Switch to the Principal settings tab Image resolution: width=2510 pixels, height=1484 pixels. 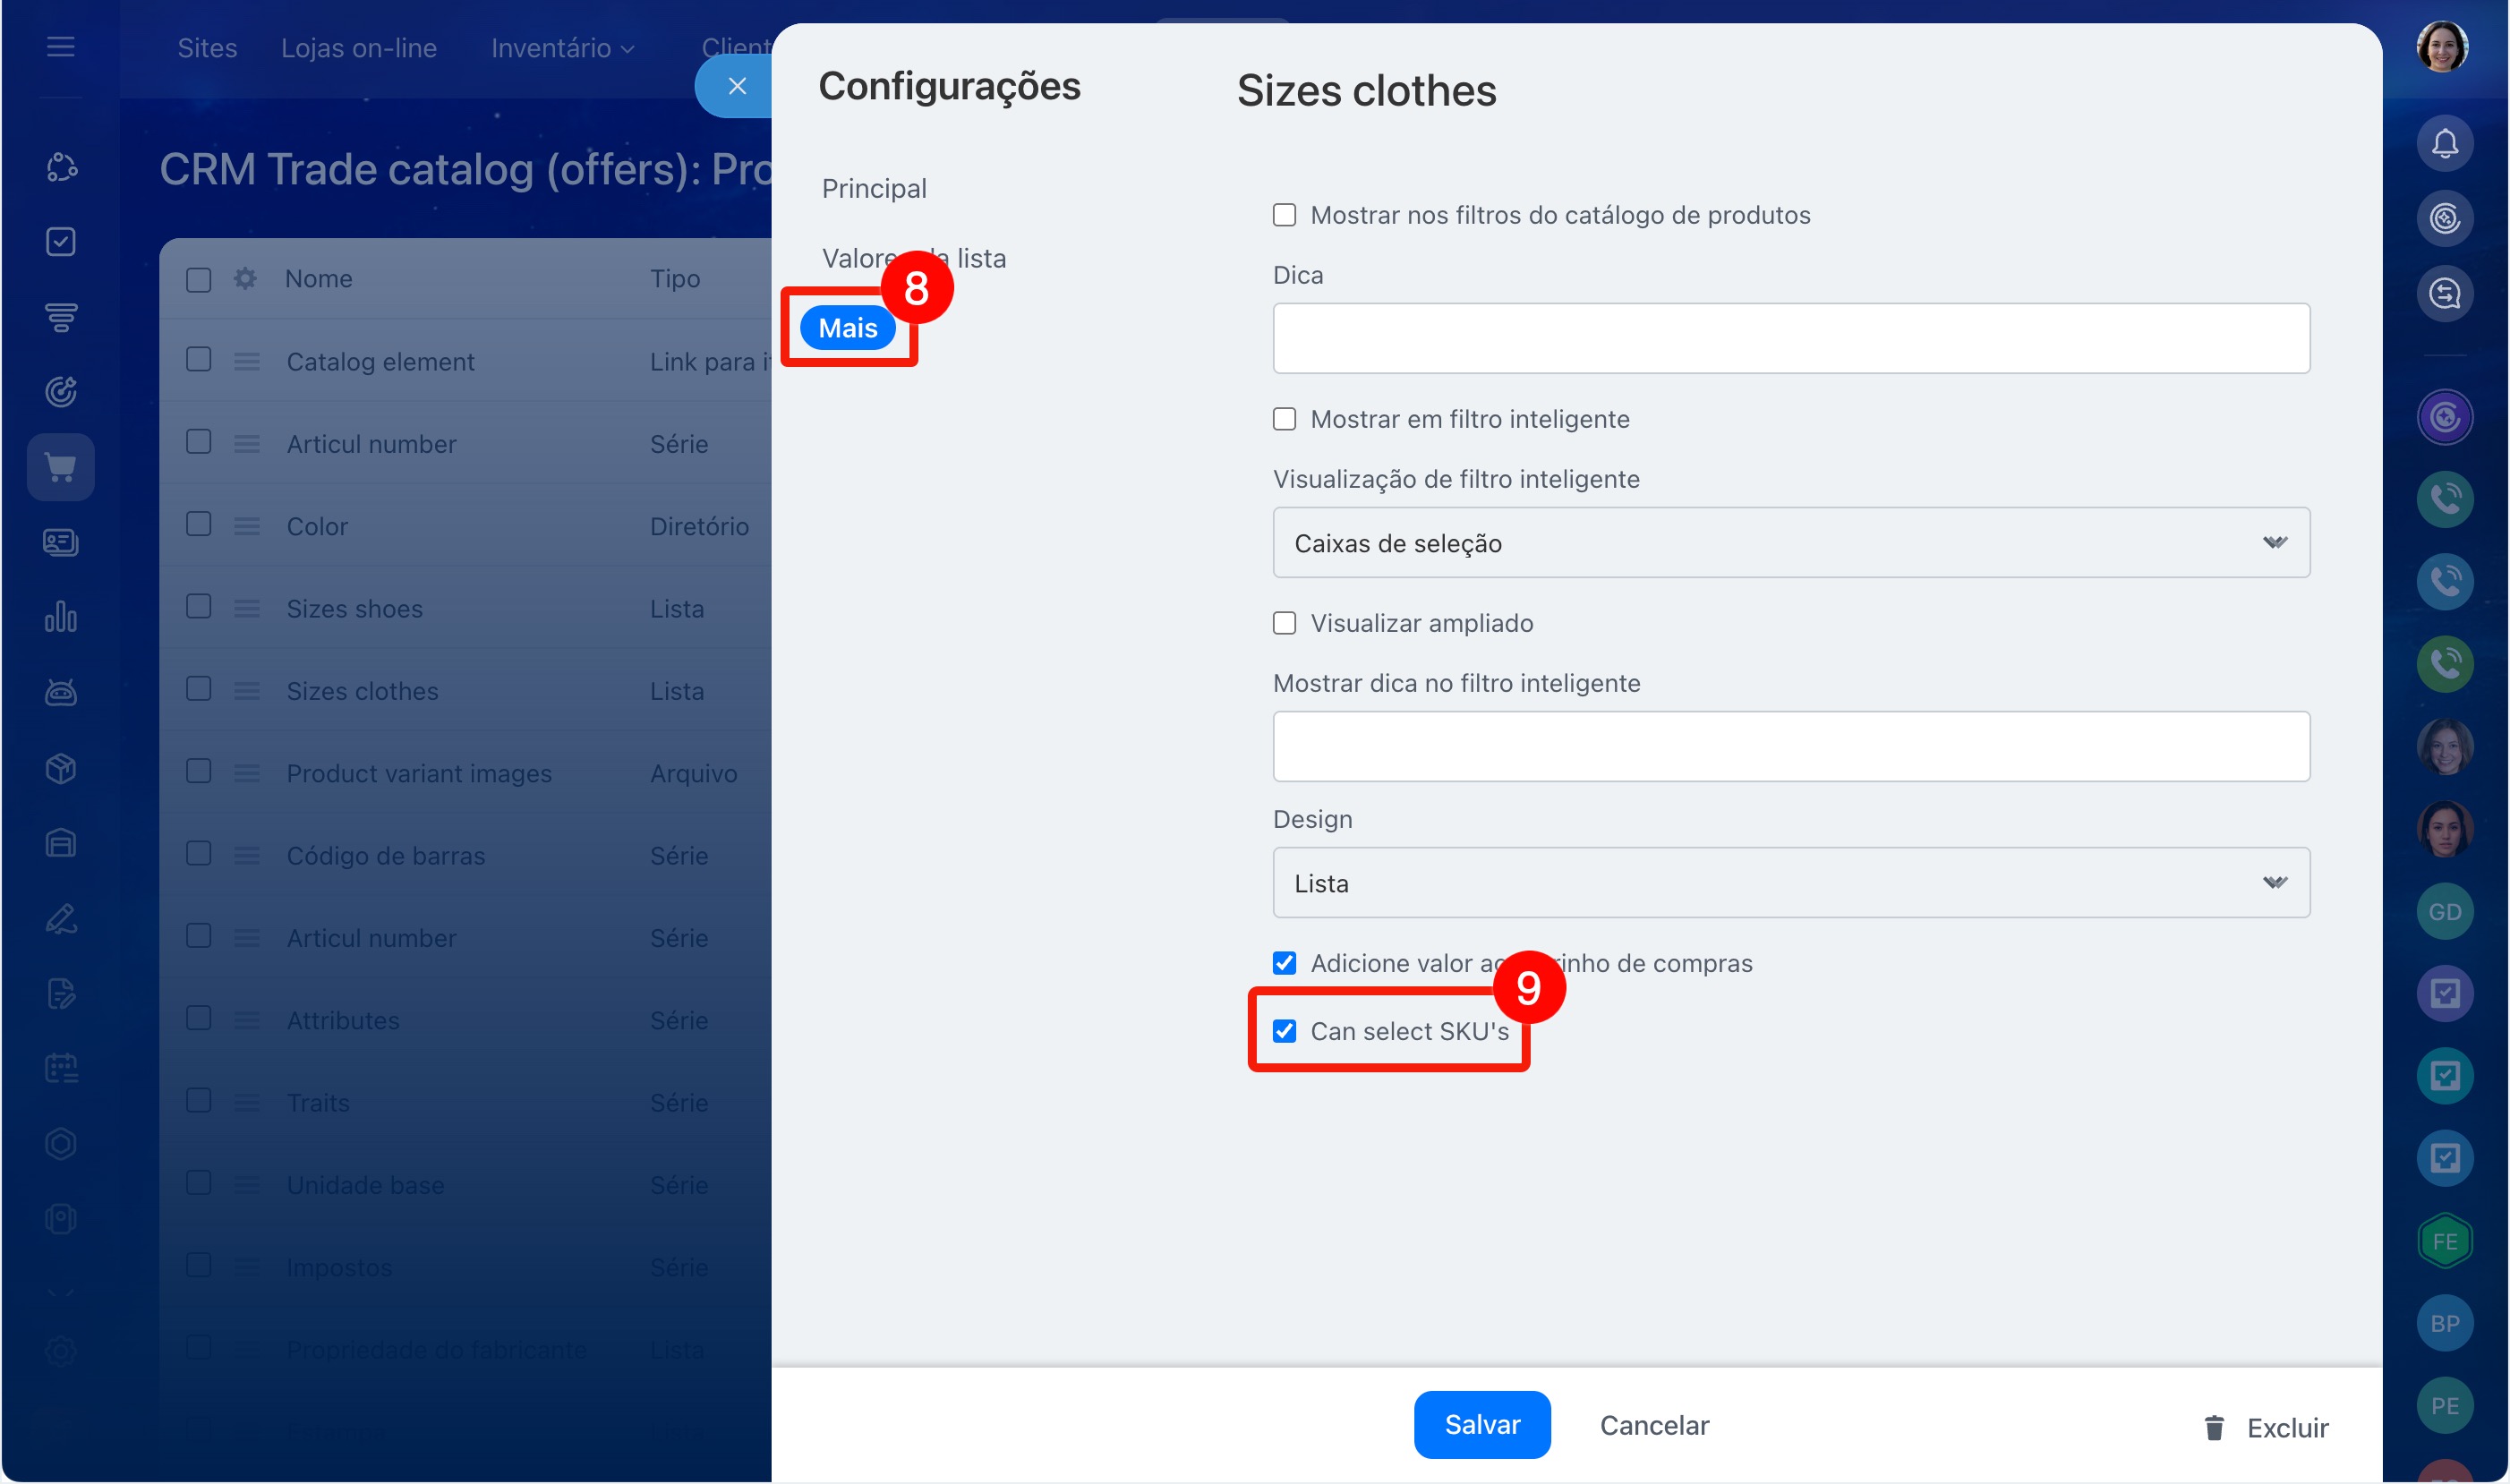click(874, 188)
